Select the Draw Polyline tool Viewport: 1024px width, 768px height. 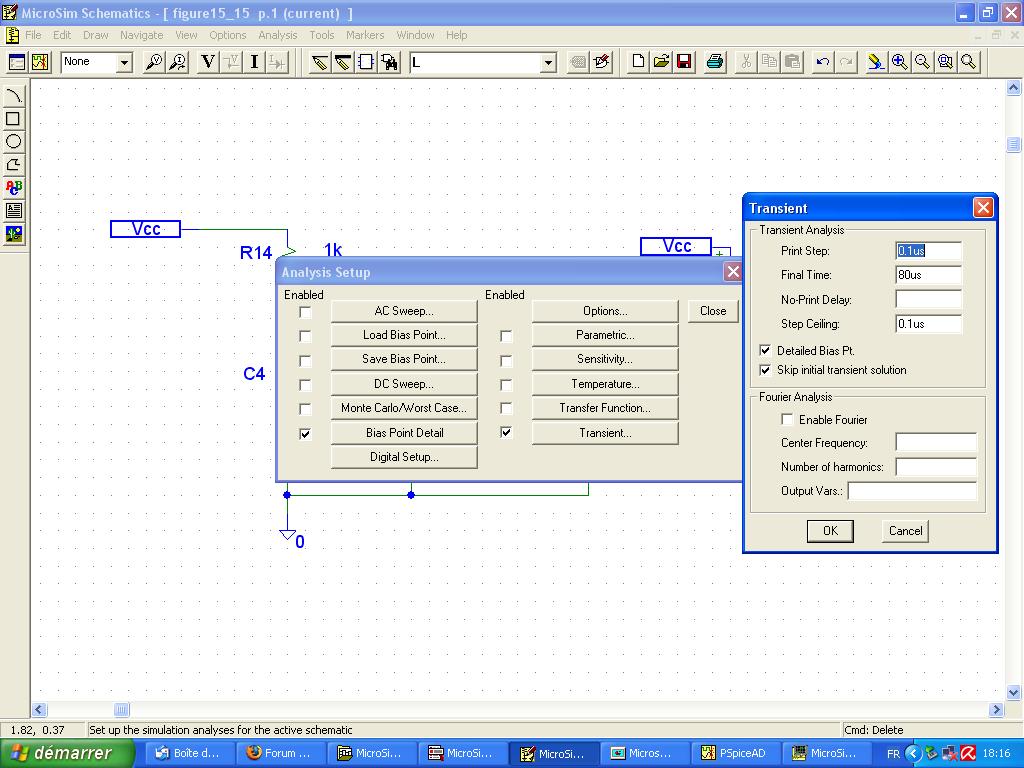[13, 165]
